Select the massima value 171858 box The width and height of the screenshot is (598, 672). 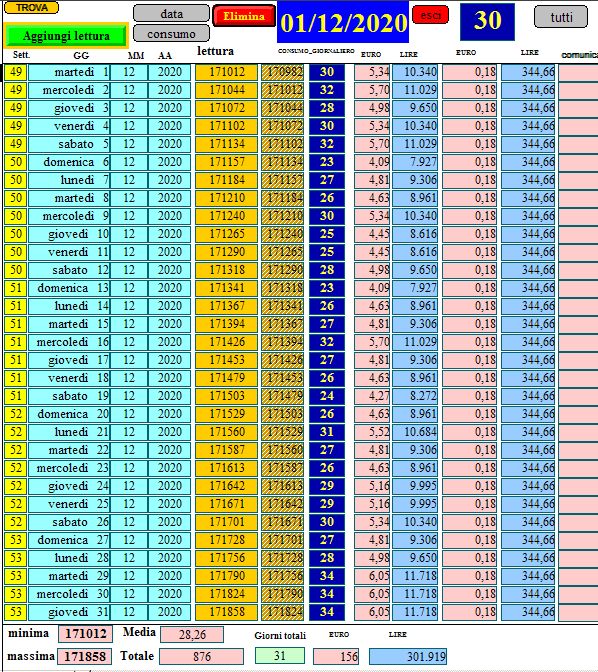coord(85,656)
